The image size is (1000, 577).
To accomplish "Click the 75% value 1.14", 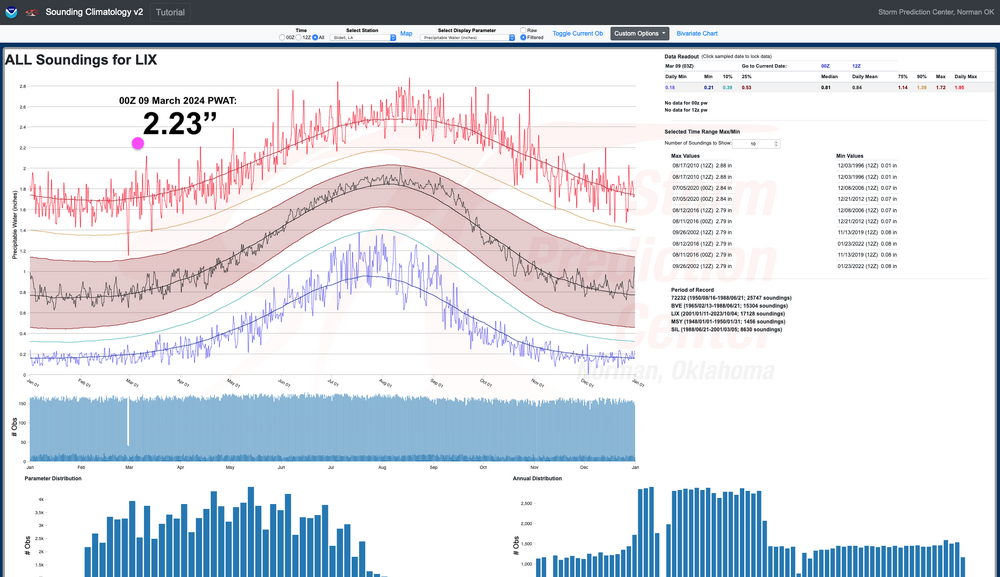I will [x=902, y=88].
